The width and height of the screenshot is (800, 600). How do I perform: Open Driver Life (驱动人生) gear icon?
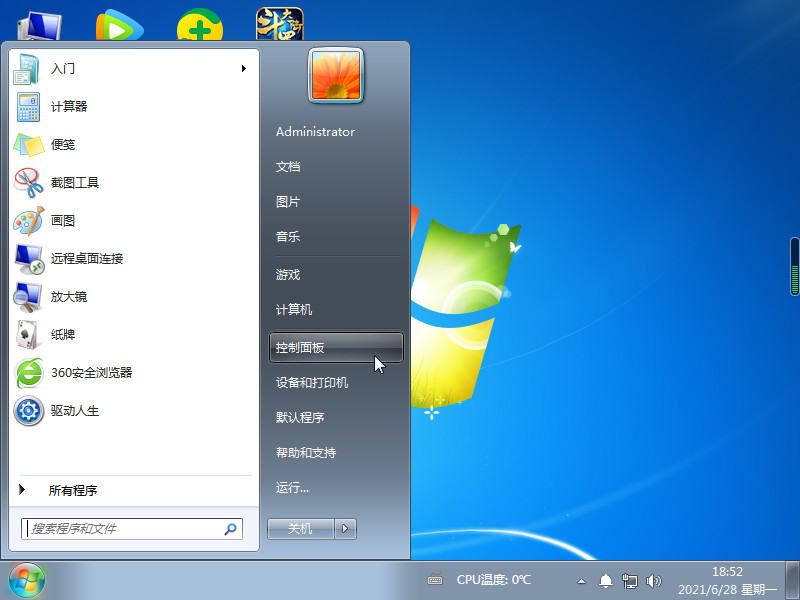(28, 410)
